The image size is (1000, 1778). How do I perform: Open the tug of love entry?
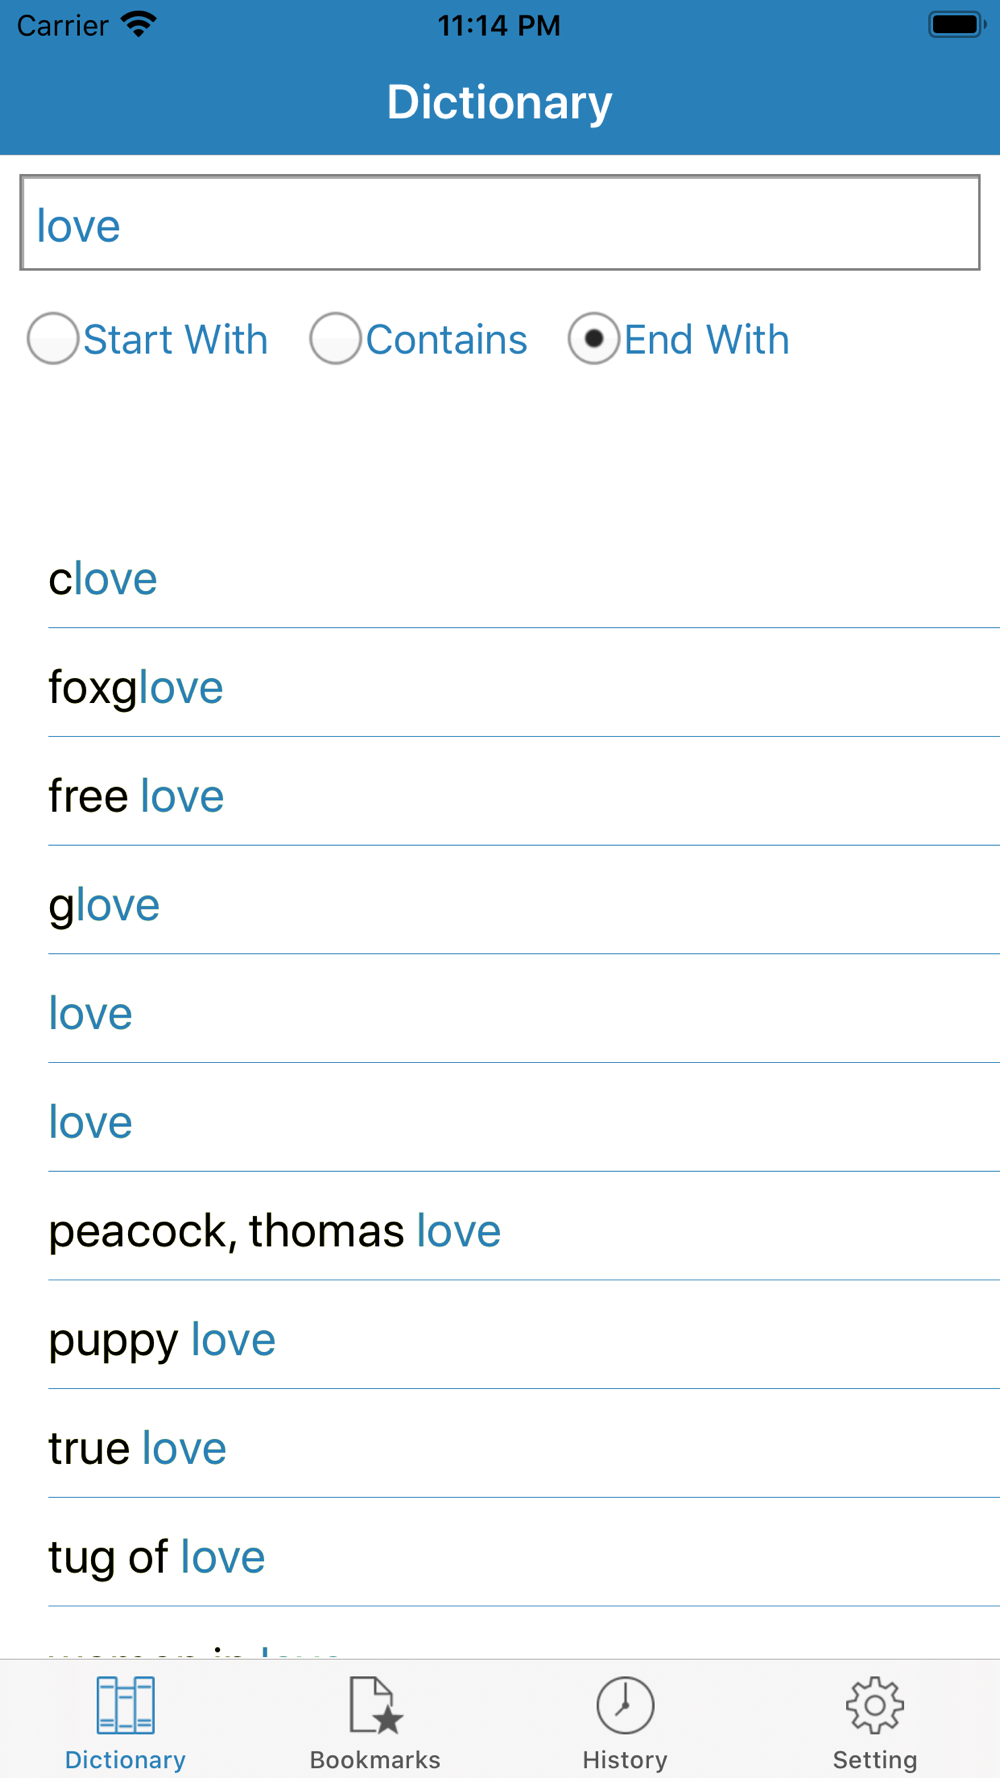pyautogui.click(x=524, y=1557)
